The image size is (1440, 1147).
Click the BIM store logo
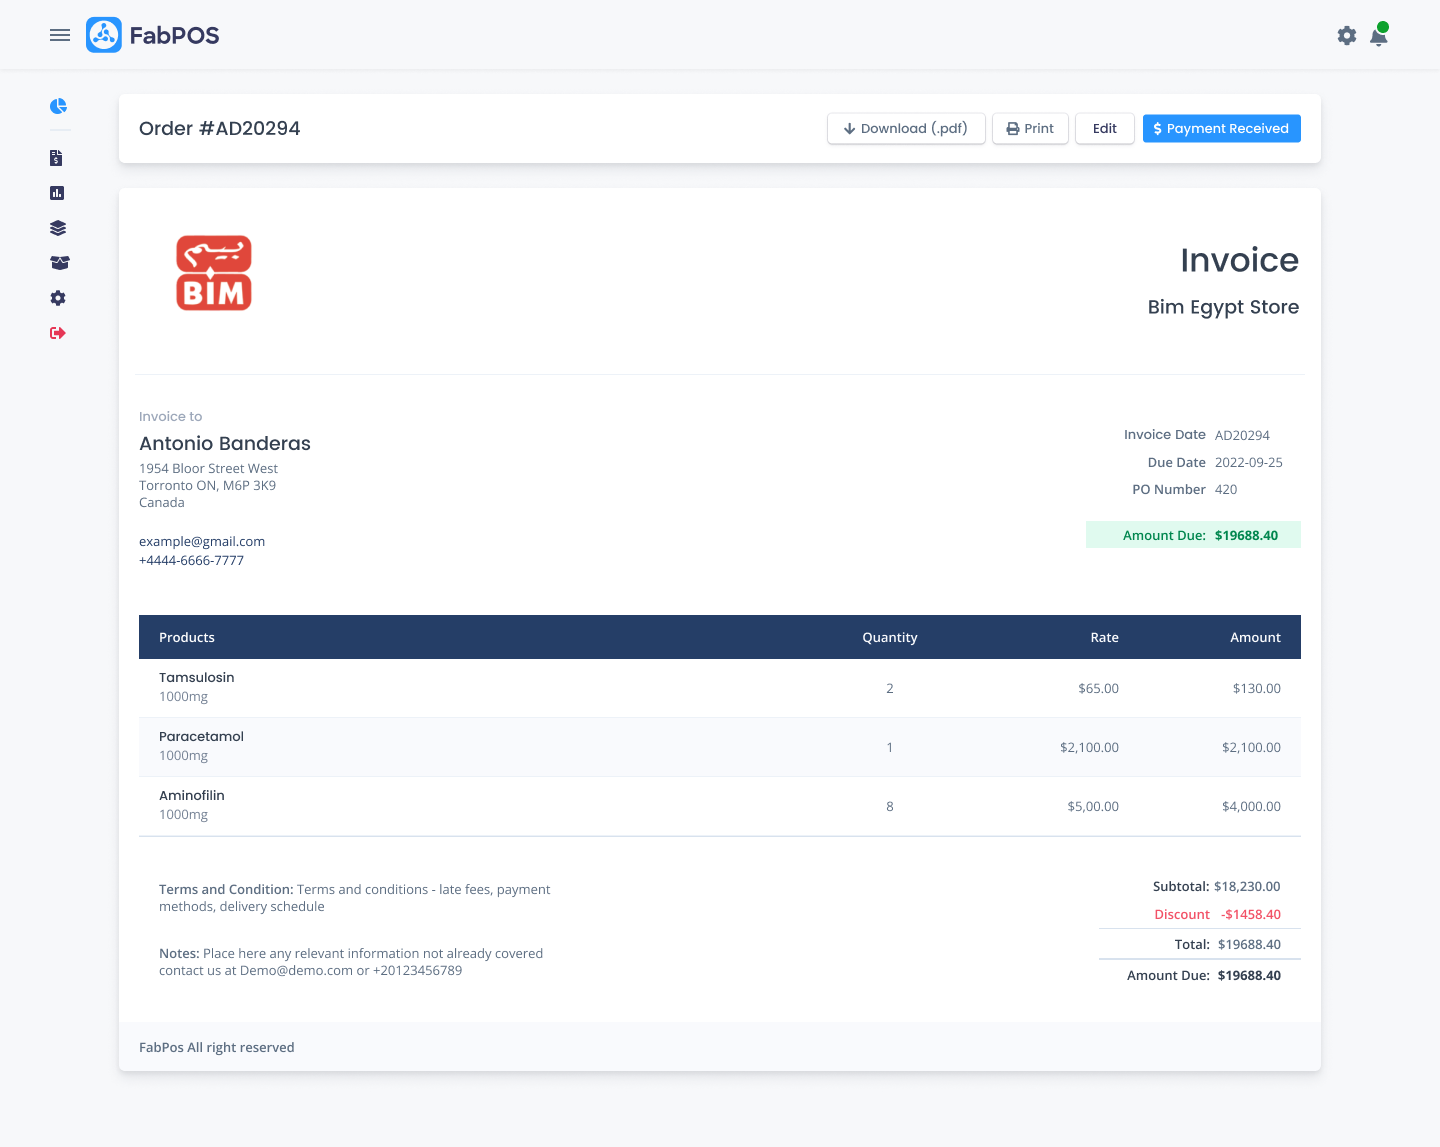[214, 273]
